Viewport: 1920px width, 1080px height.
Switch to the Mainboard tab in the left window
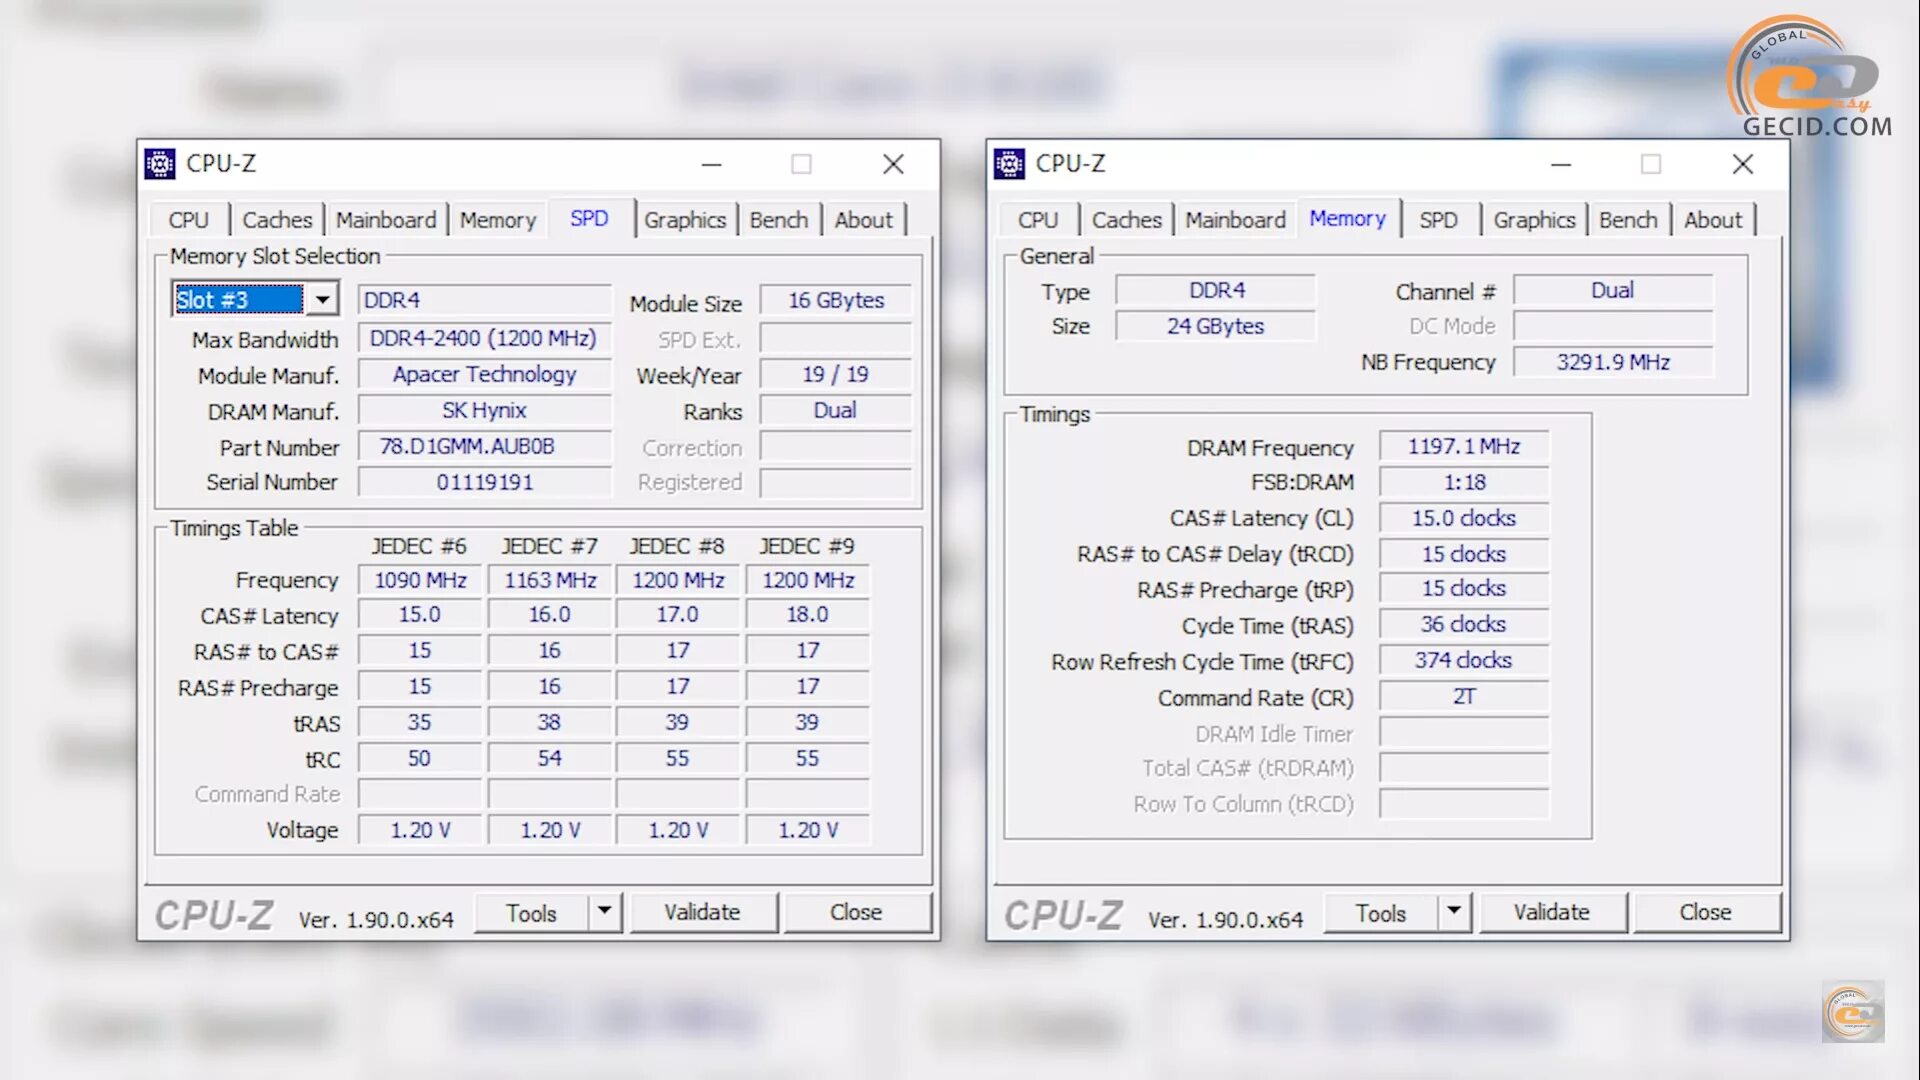pos(386,220)
